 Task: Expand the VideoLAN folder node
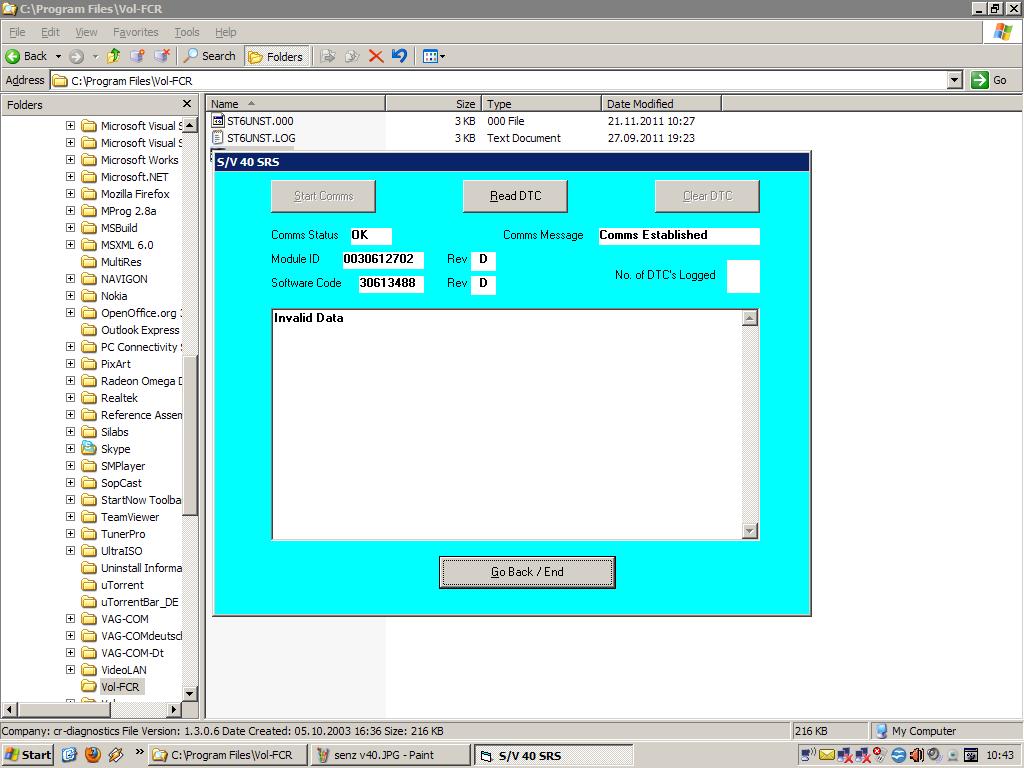point(71,669)
